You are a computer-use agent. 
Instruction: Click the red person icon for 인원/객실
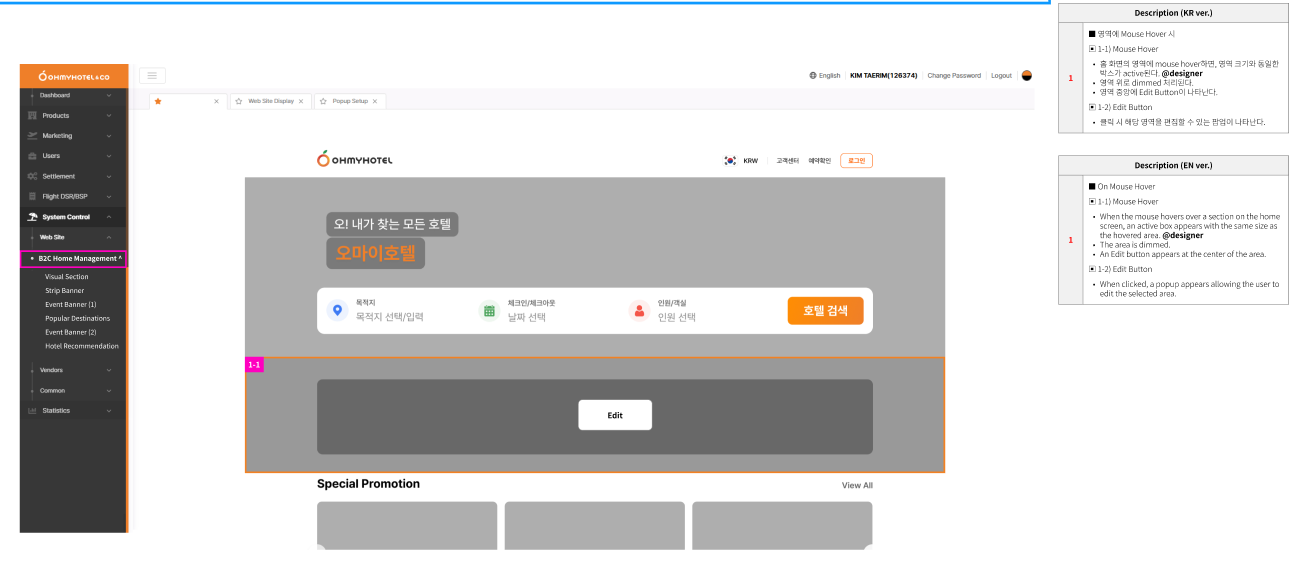point(639,310)
